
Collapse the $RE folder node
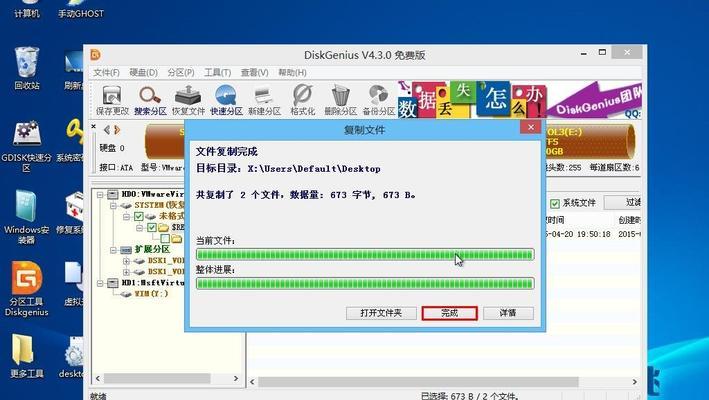[x=140, y=227]
